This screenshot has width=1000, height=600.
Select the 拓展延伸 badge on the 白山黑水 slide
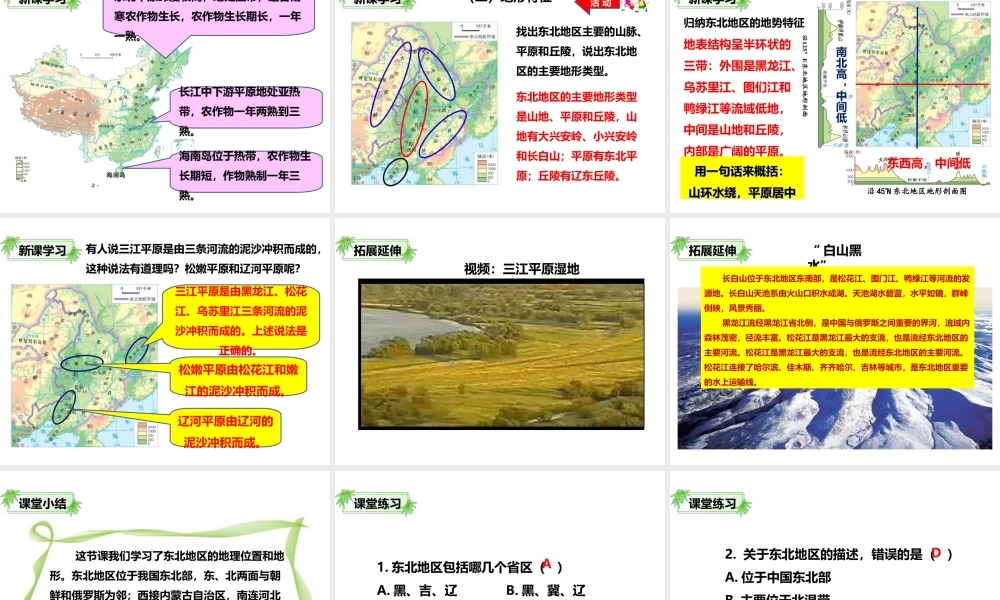pyautogui.click(x=712, y=250)
